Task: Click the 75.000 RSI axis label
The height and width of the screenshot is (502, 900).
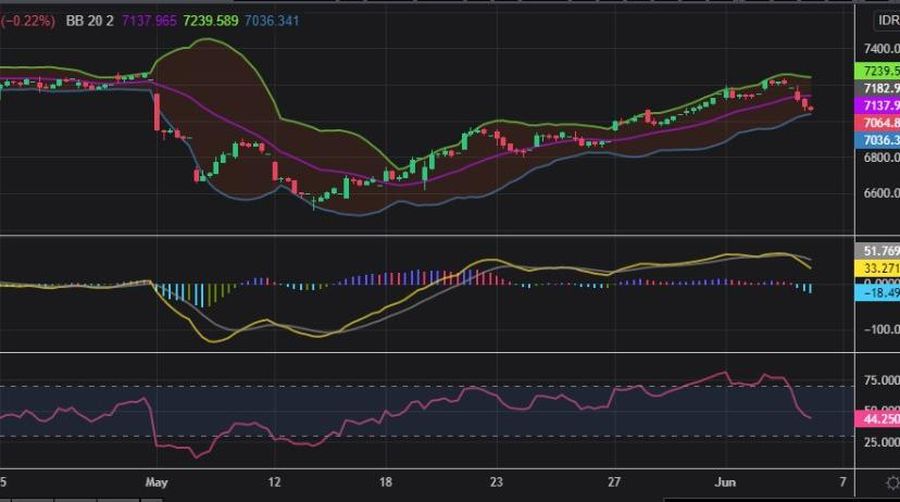Action: tap(882, 380)
